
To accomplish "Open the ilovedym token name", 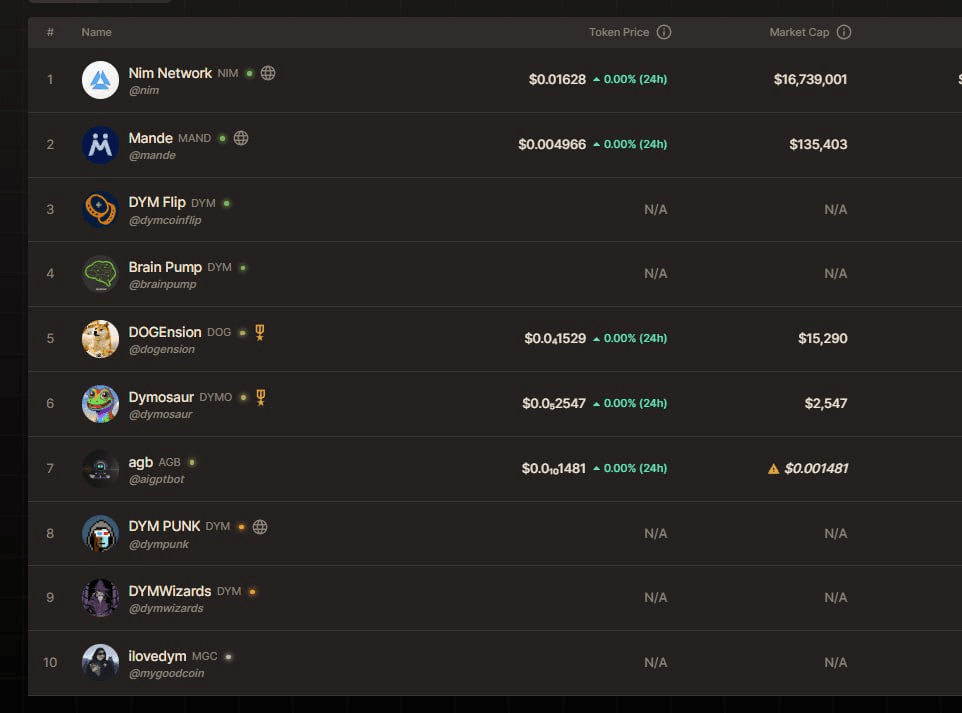I will (157, 656).
